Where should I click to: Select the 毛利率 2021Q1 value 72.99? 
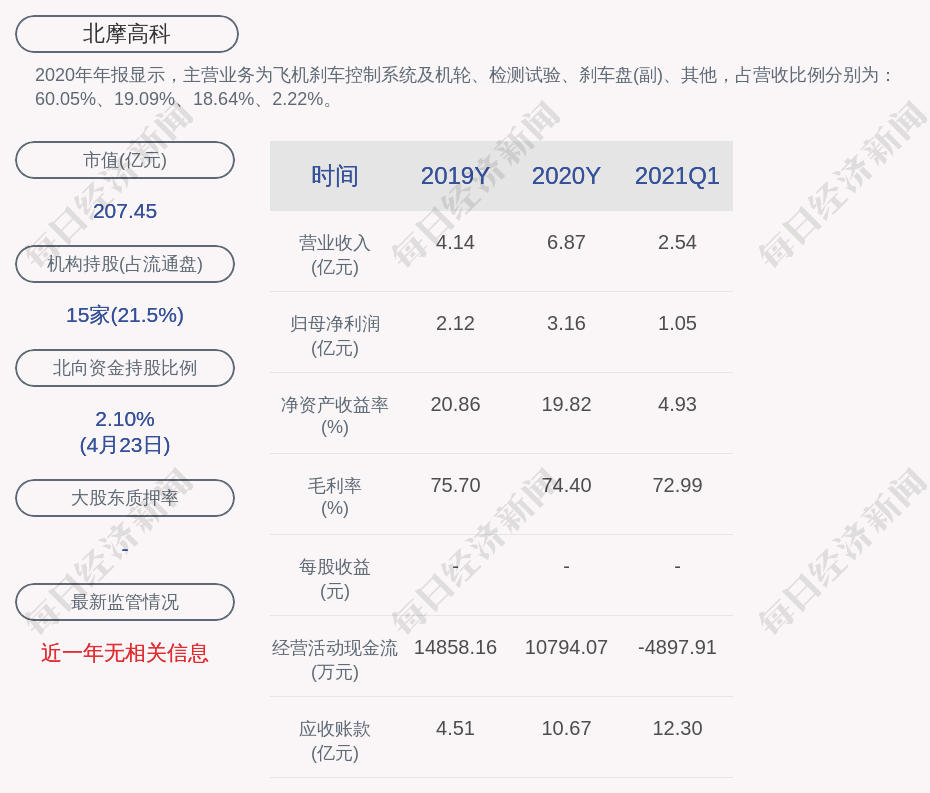point(677,485)
